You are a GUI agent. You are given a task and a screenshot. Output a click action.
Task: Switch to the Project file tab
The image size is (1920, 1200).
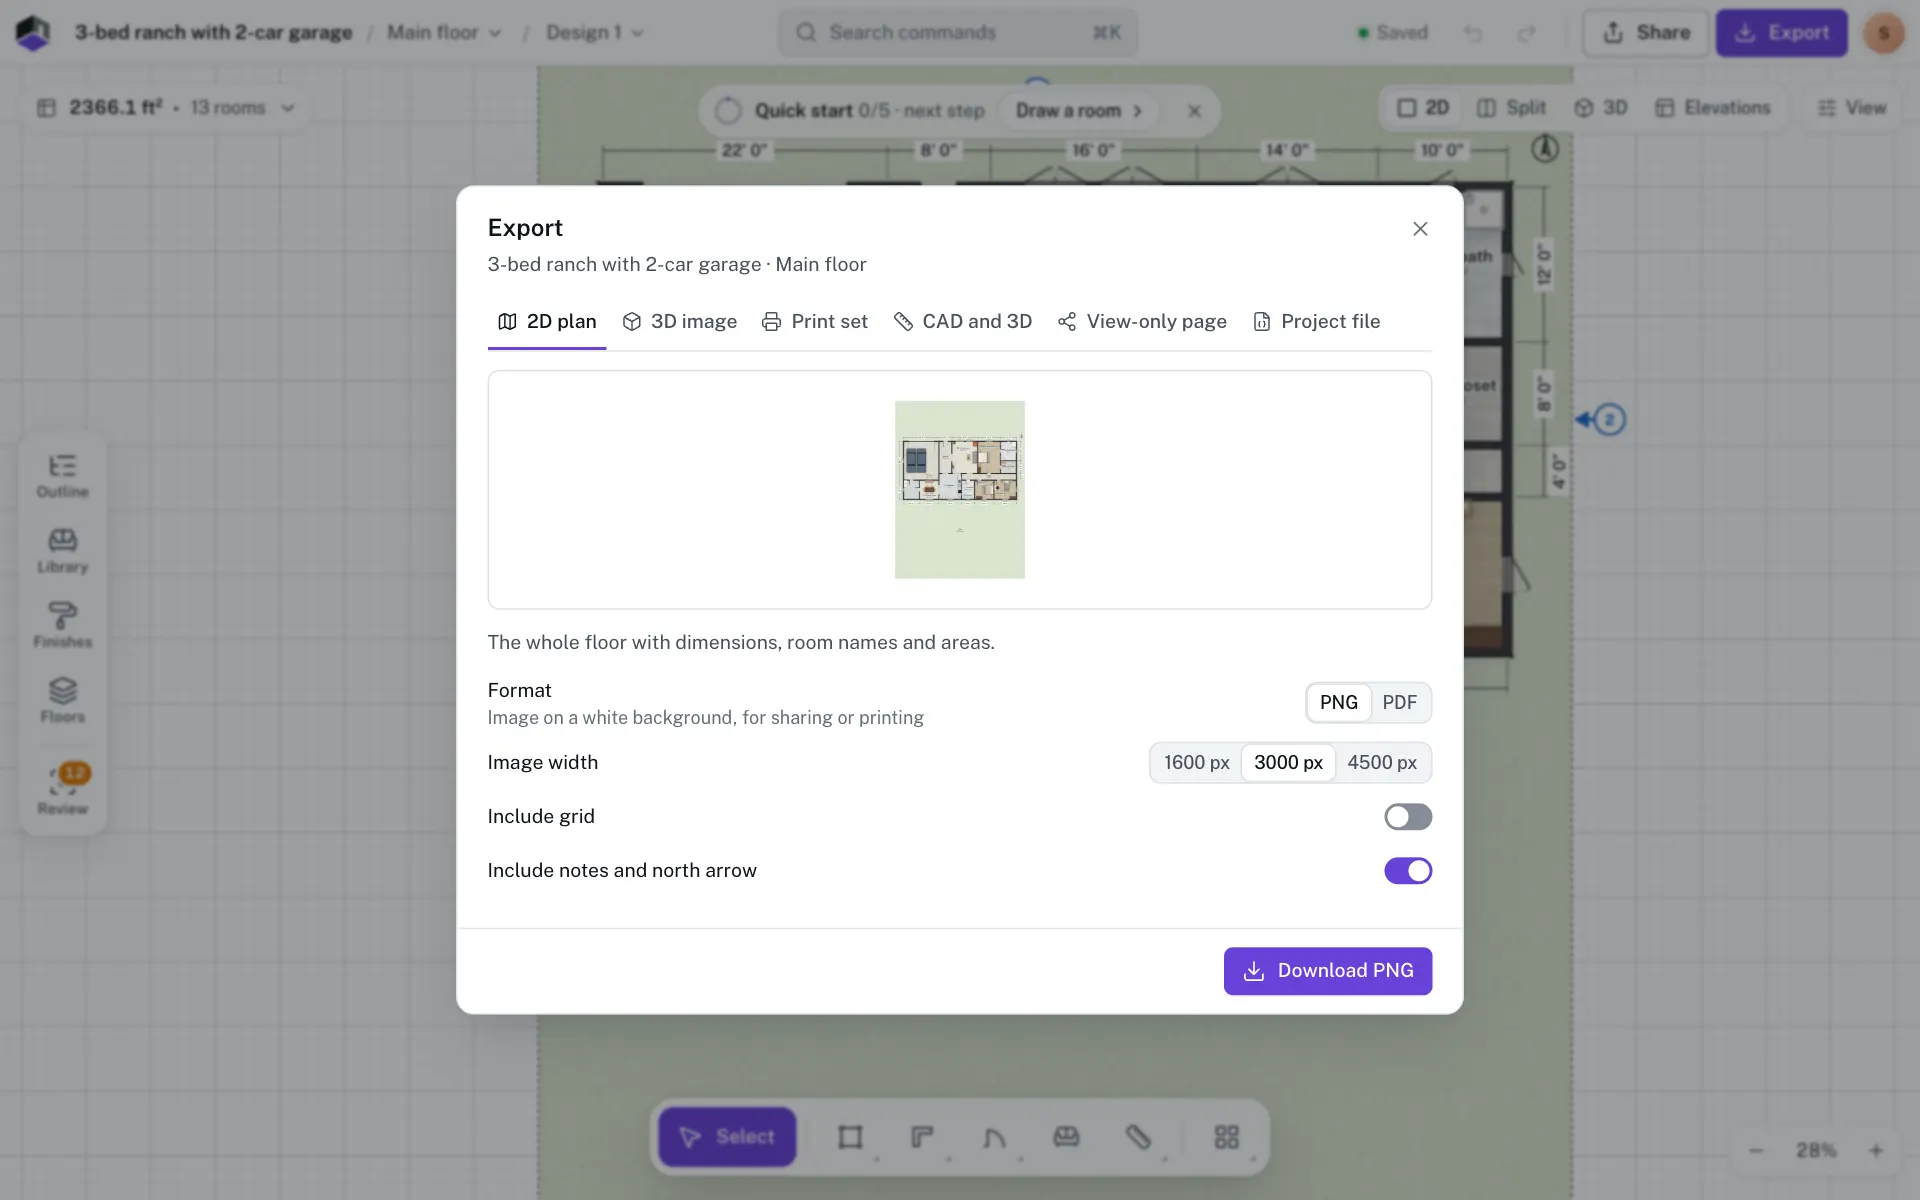[x=1317, y=322]
